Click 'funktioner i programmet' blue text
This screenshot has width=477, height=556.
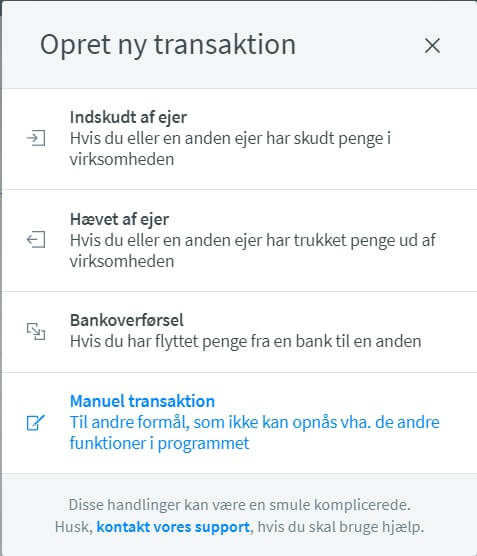160,444
